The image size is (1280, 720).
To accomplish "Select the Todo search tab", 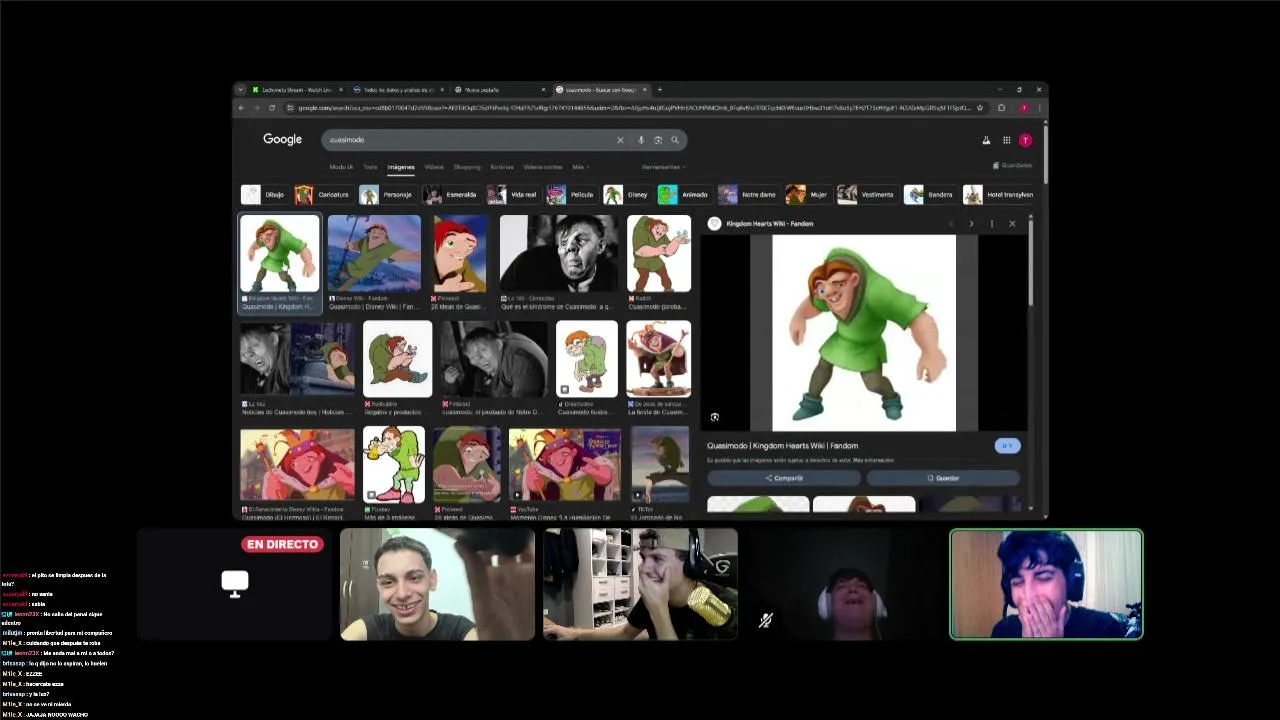I will click(x=370, y=167).
